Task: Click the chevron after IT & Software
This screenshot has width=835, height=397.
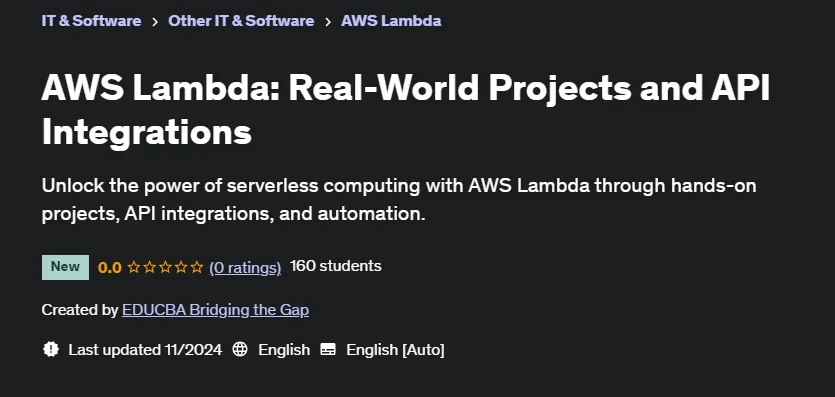Action: point(154,22)
